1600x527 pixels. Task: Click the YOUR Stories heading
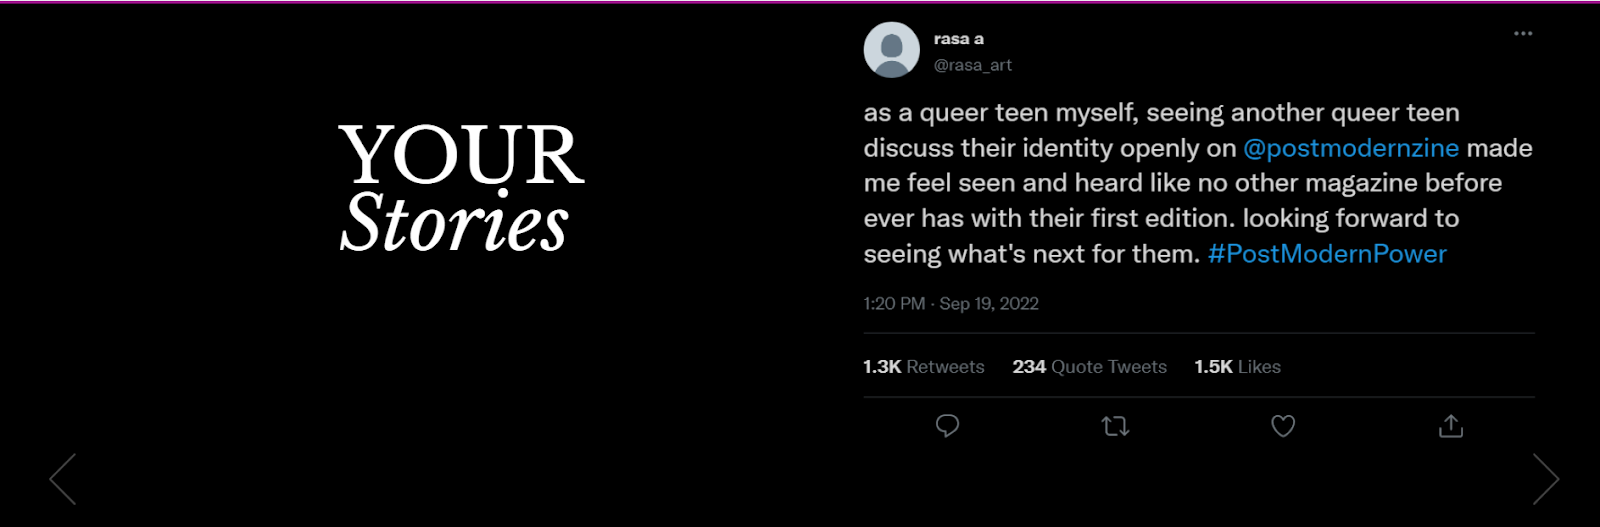click(461, 187)
